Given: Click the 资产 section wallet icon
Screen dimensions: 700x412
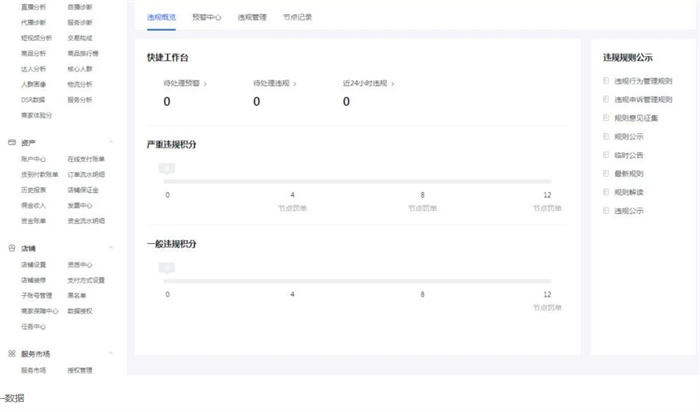Looking at the screenshot, I should pos(12,142).
